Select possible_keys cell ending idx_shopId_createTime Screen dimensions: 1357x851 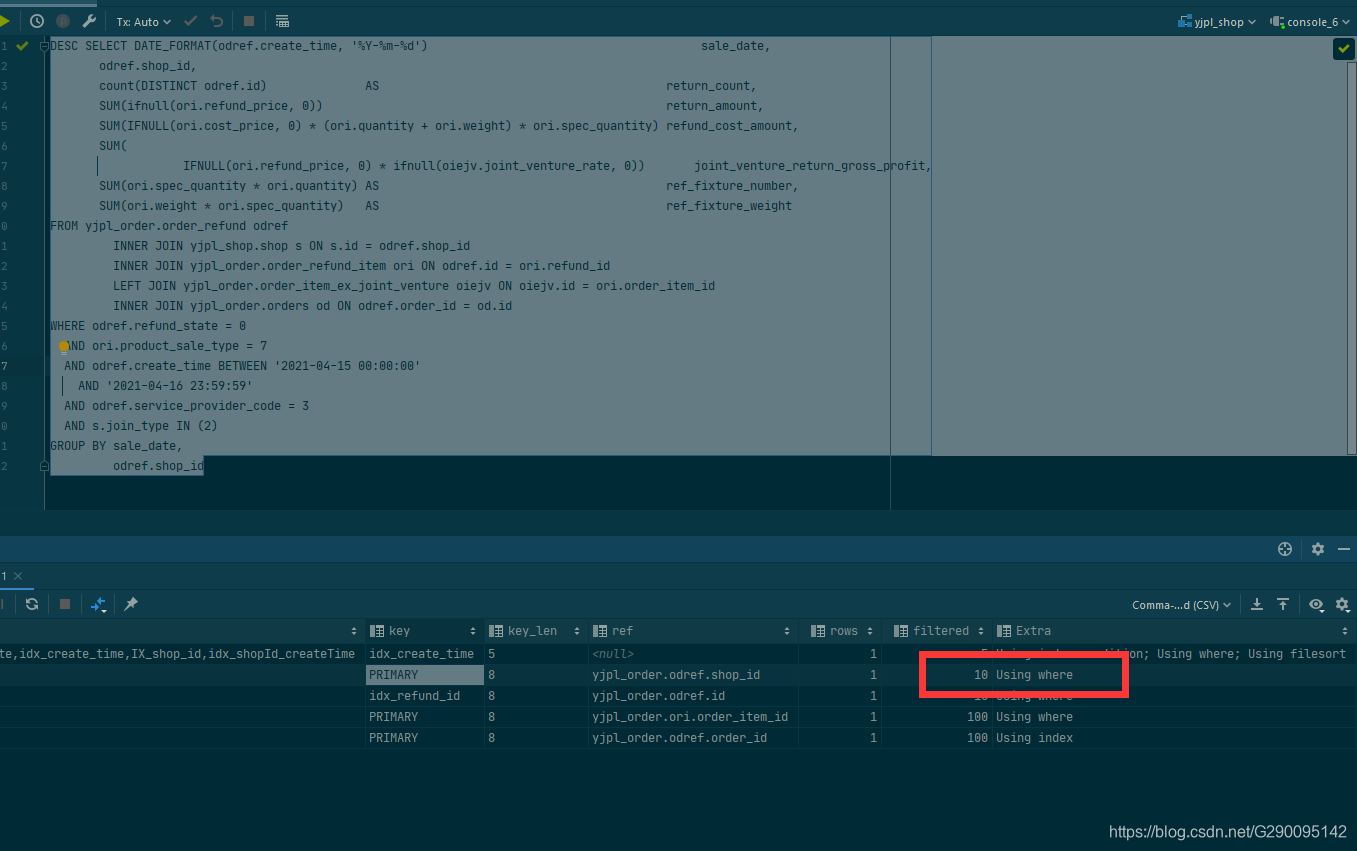coord(181,654)
